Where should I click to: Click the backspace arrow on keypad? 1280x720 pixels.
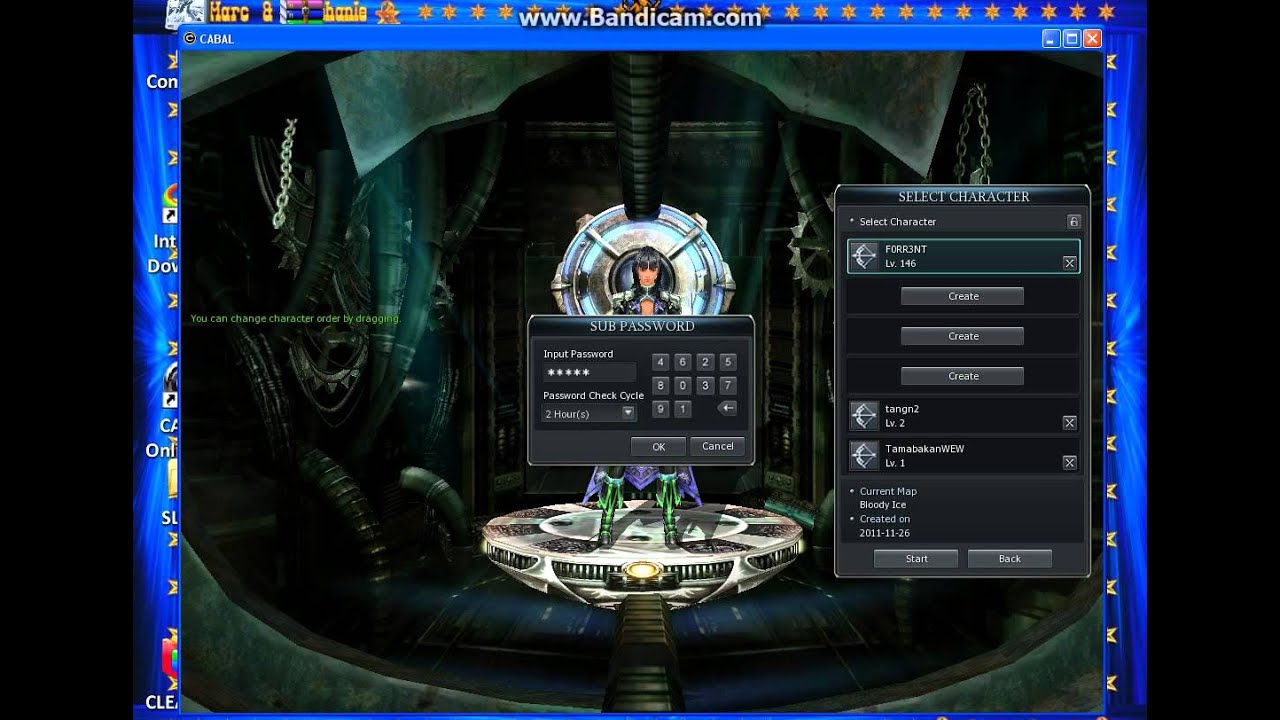728,408
